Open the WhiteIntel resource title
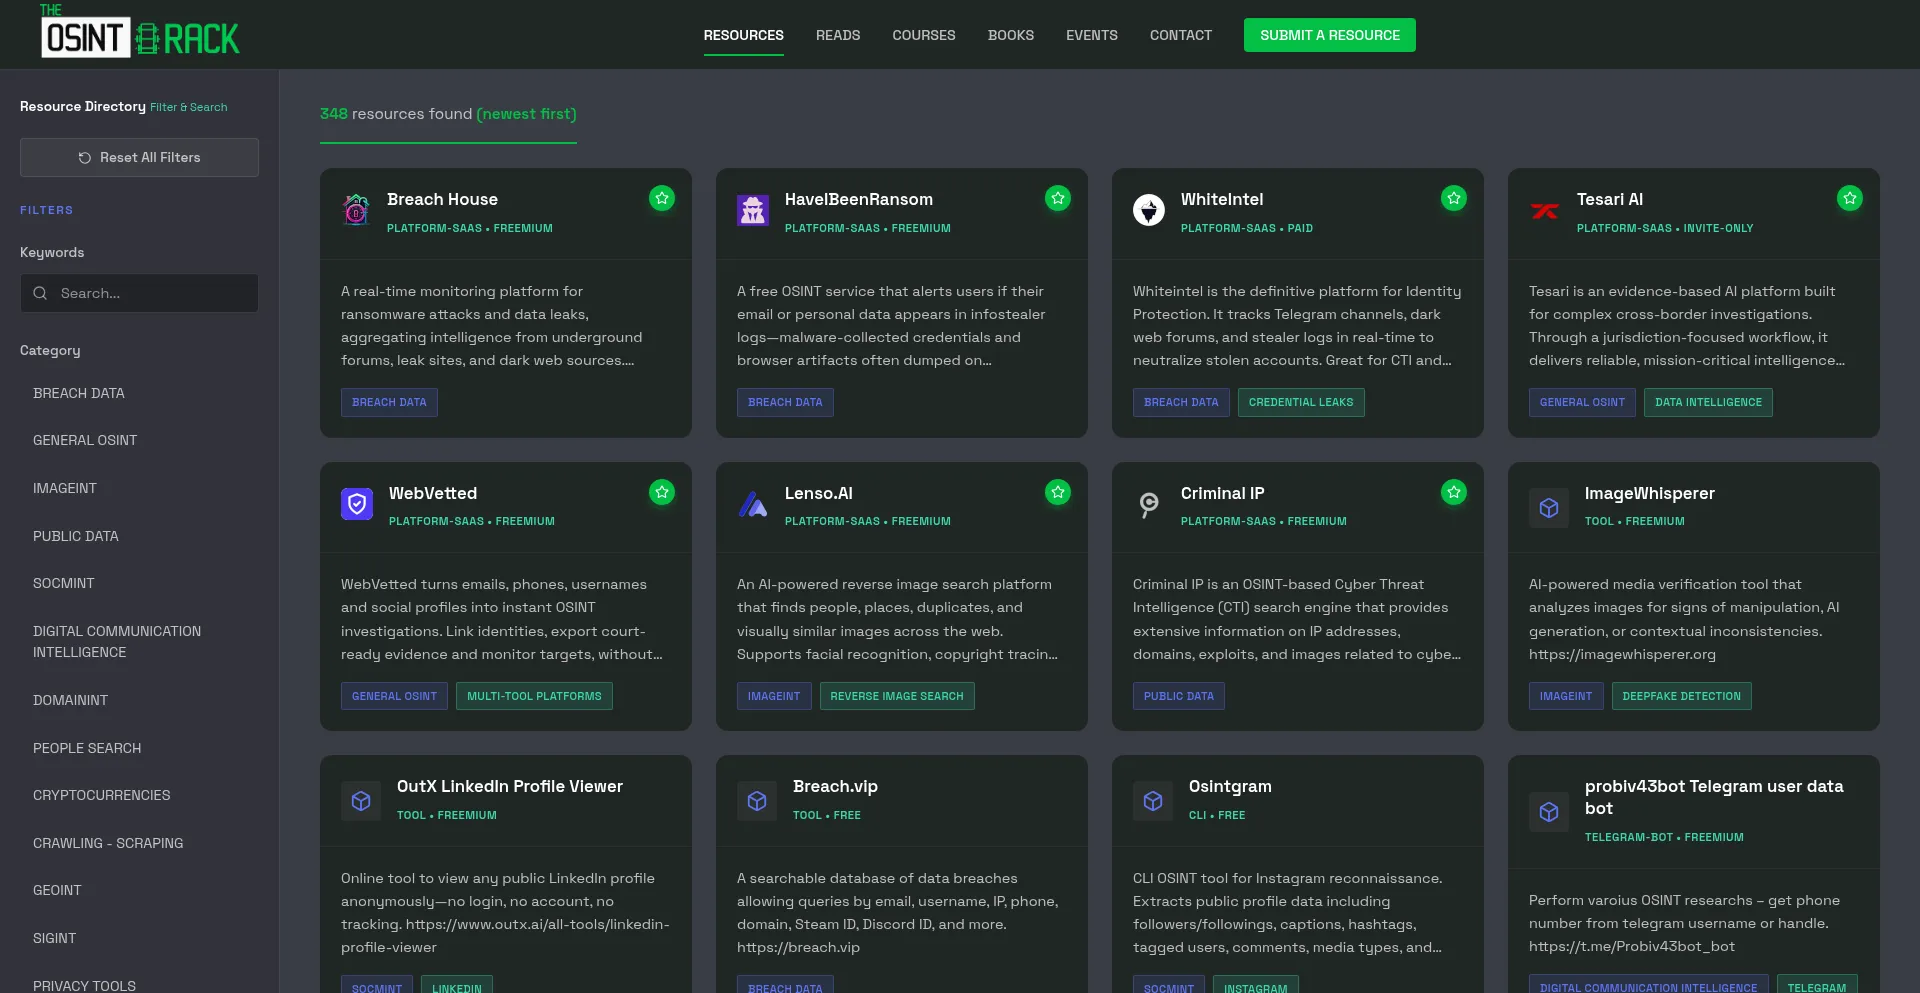 pyautogui.click(x=1222, y=200)
